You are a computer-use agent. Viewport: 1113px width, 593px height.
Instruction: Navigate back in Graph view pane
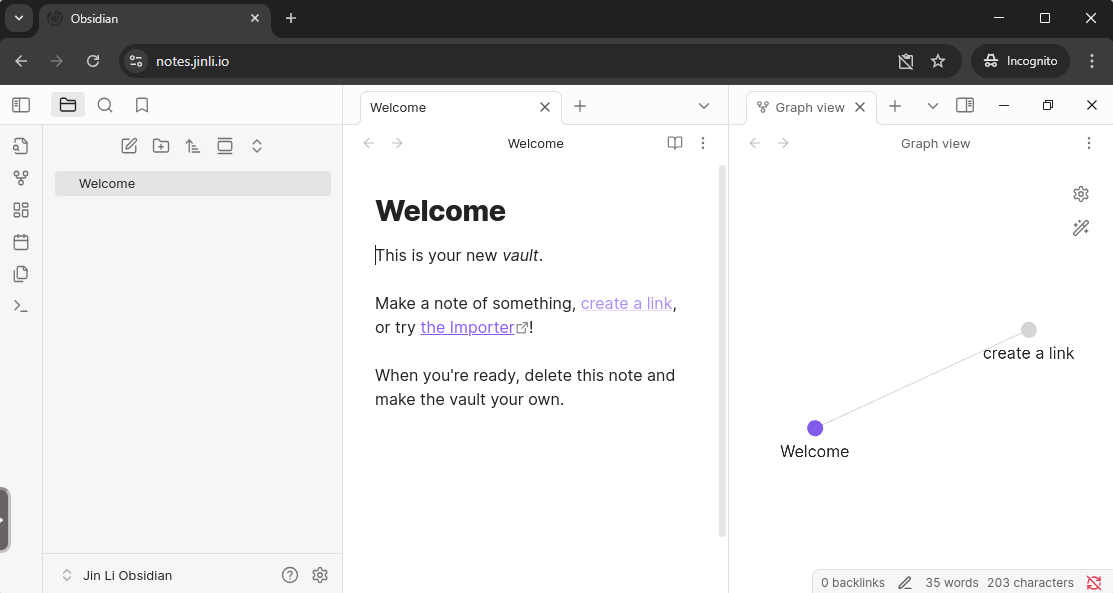point(755,143)
